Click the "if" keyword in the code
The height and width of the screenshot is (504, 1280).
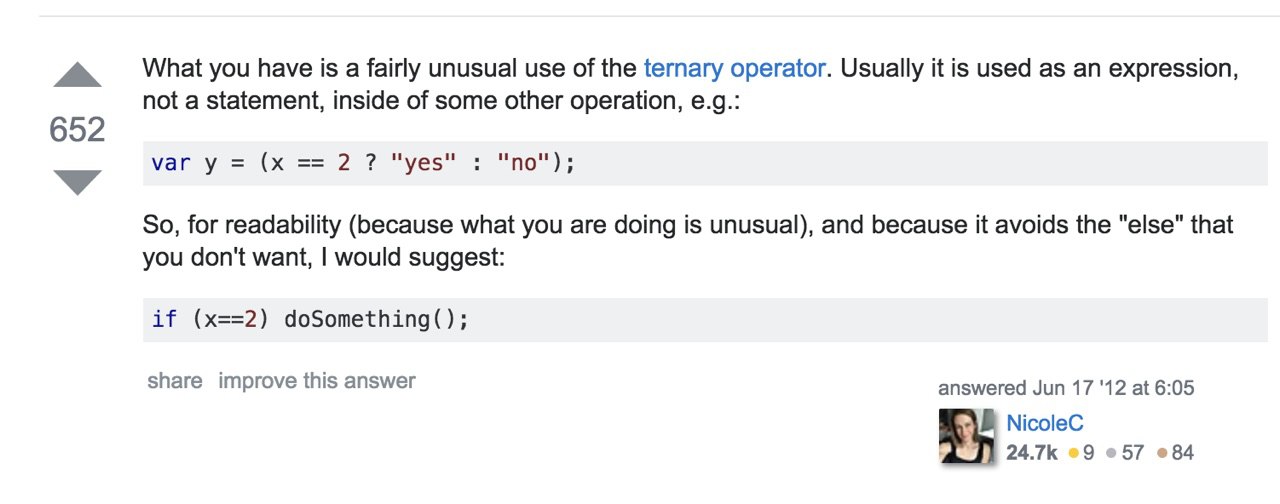[164, 319]
